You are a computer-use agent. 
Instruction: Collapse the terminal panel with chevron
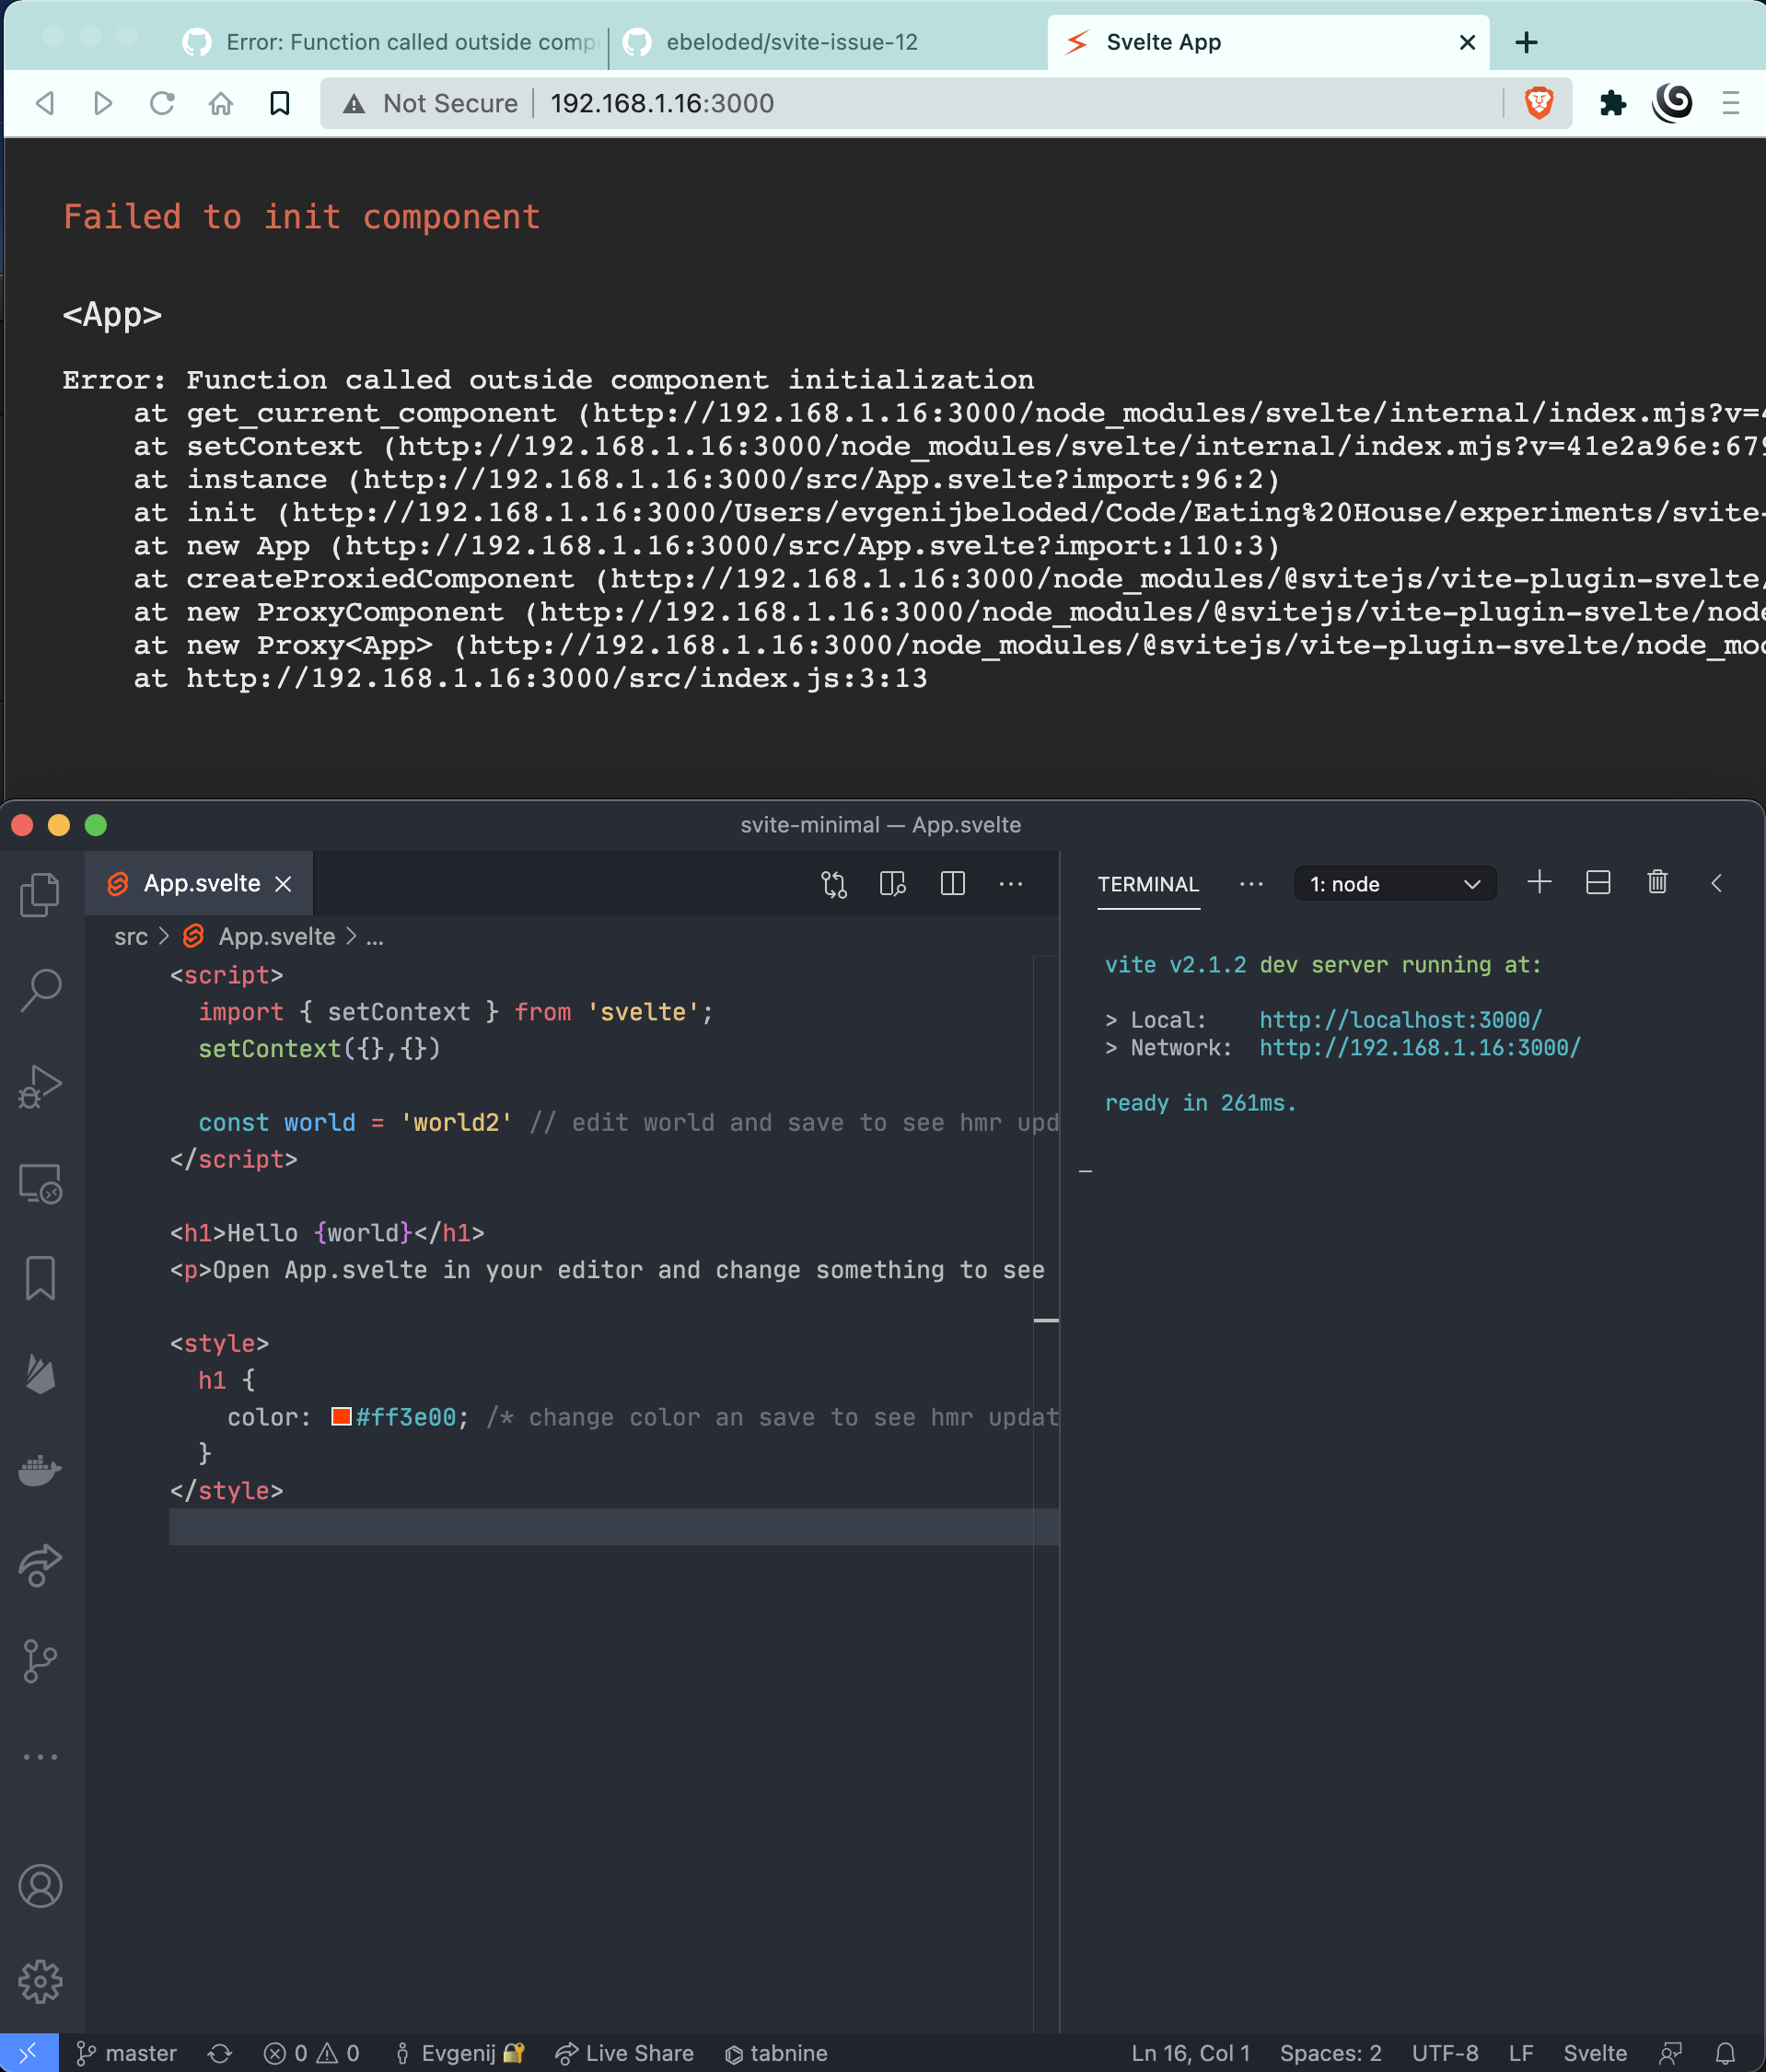(x=1718, y=883)
